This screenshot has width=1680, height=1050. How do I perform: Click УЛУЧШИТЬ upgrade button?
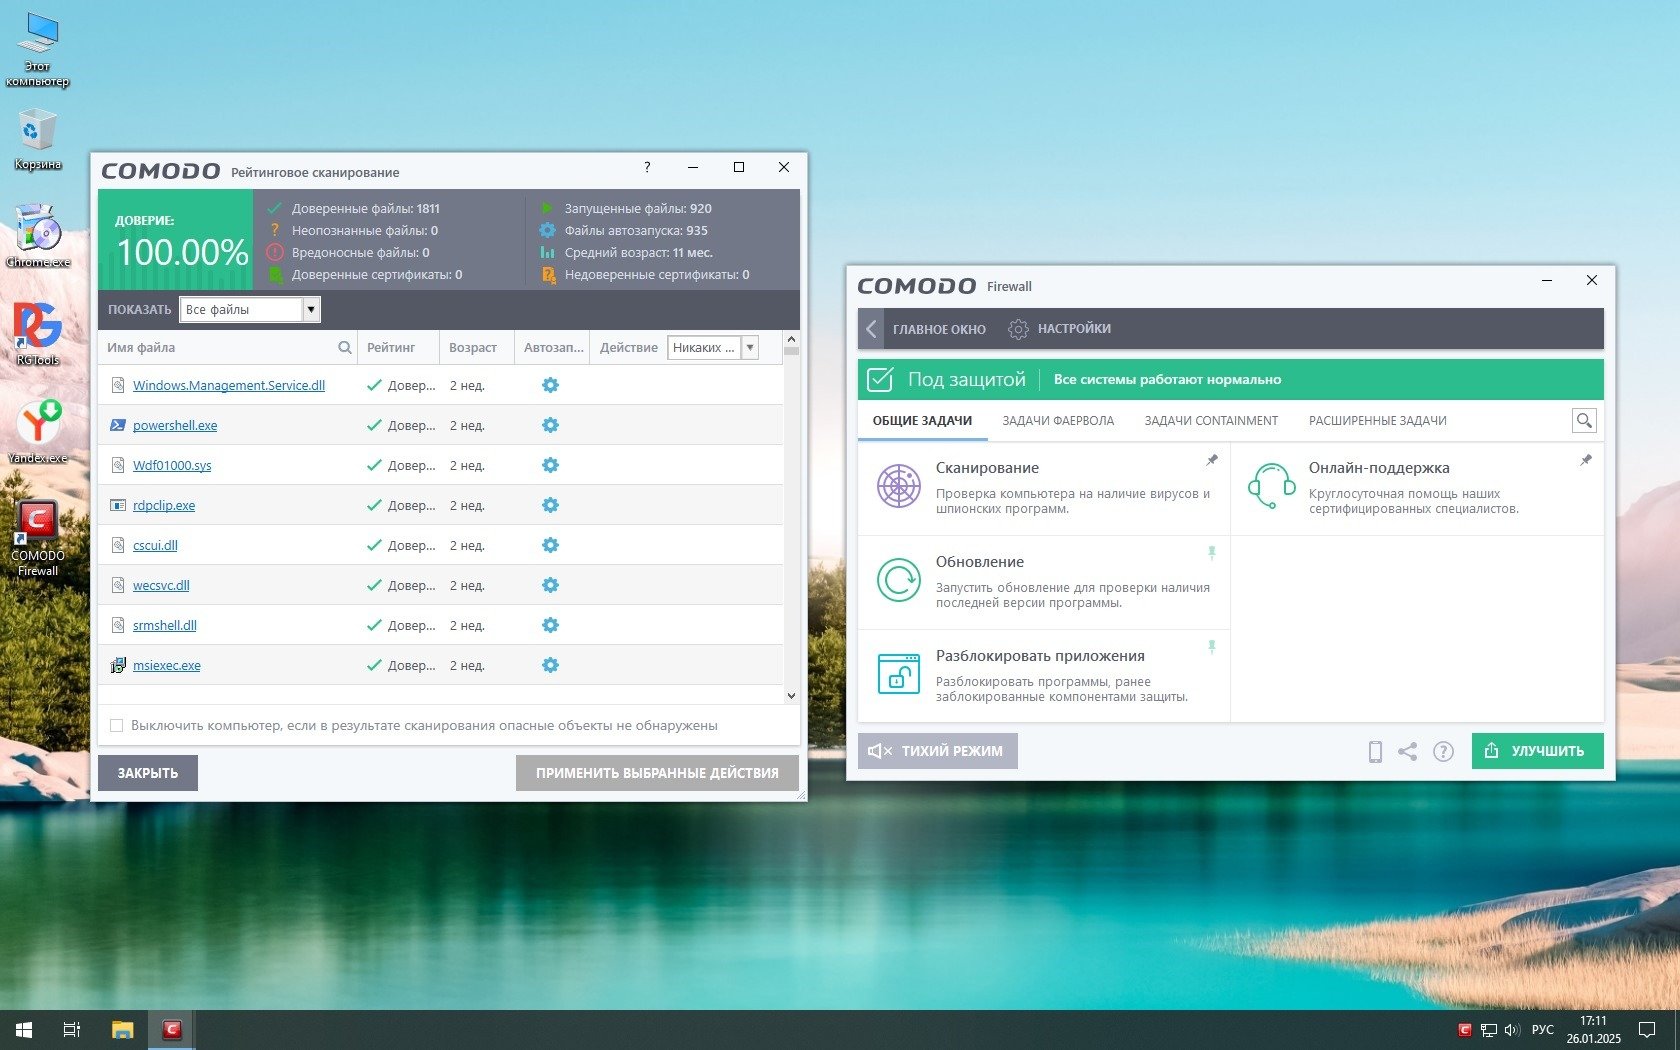tap(1537, 751)
